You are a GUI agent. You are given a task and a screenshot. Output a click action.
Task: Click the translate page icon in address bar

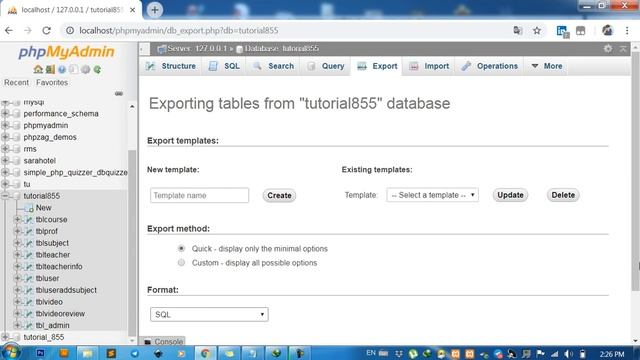coord(518,31)
